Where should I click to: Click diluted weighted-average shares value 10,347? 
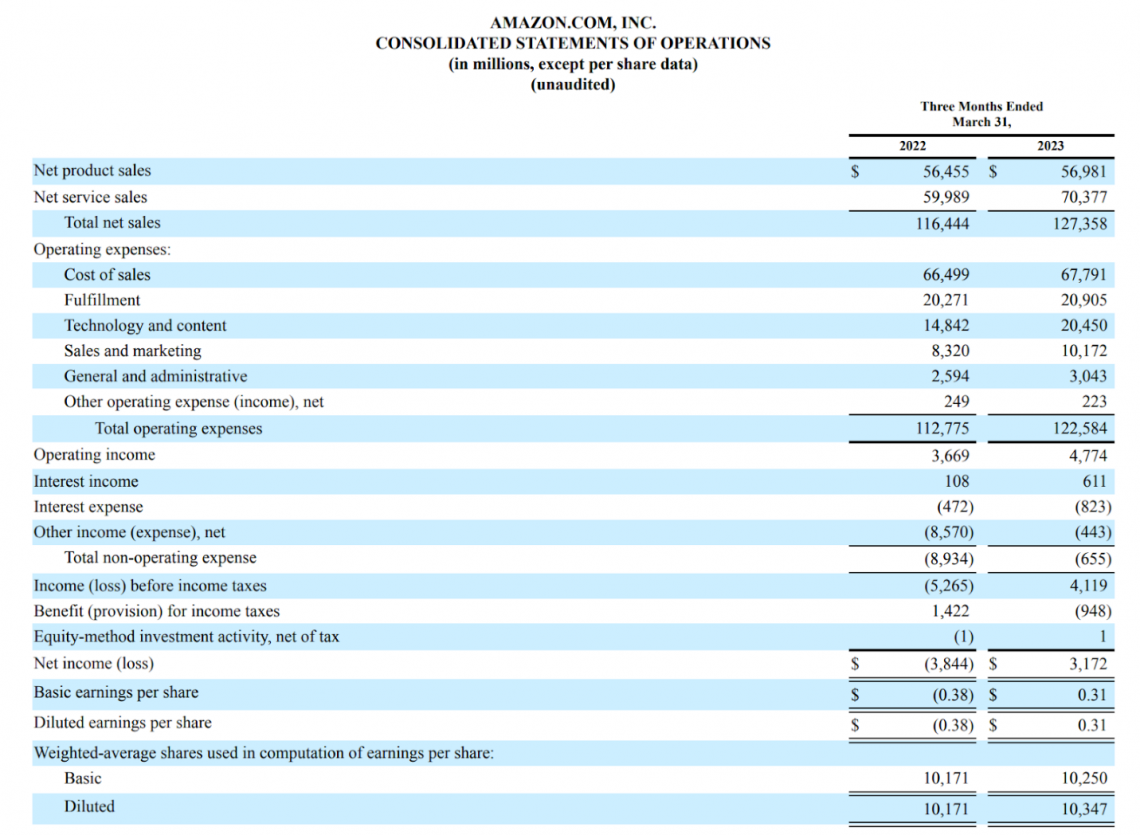tap(1084, 810)
